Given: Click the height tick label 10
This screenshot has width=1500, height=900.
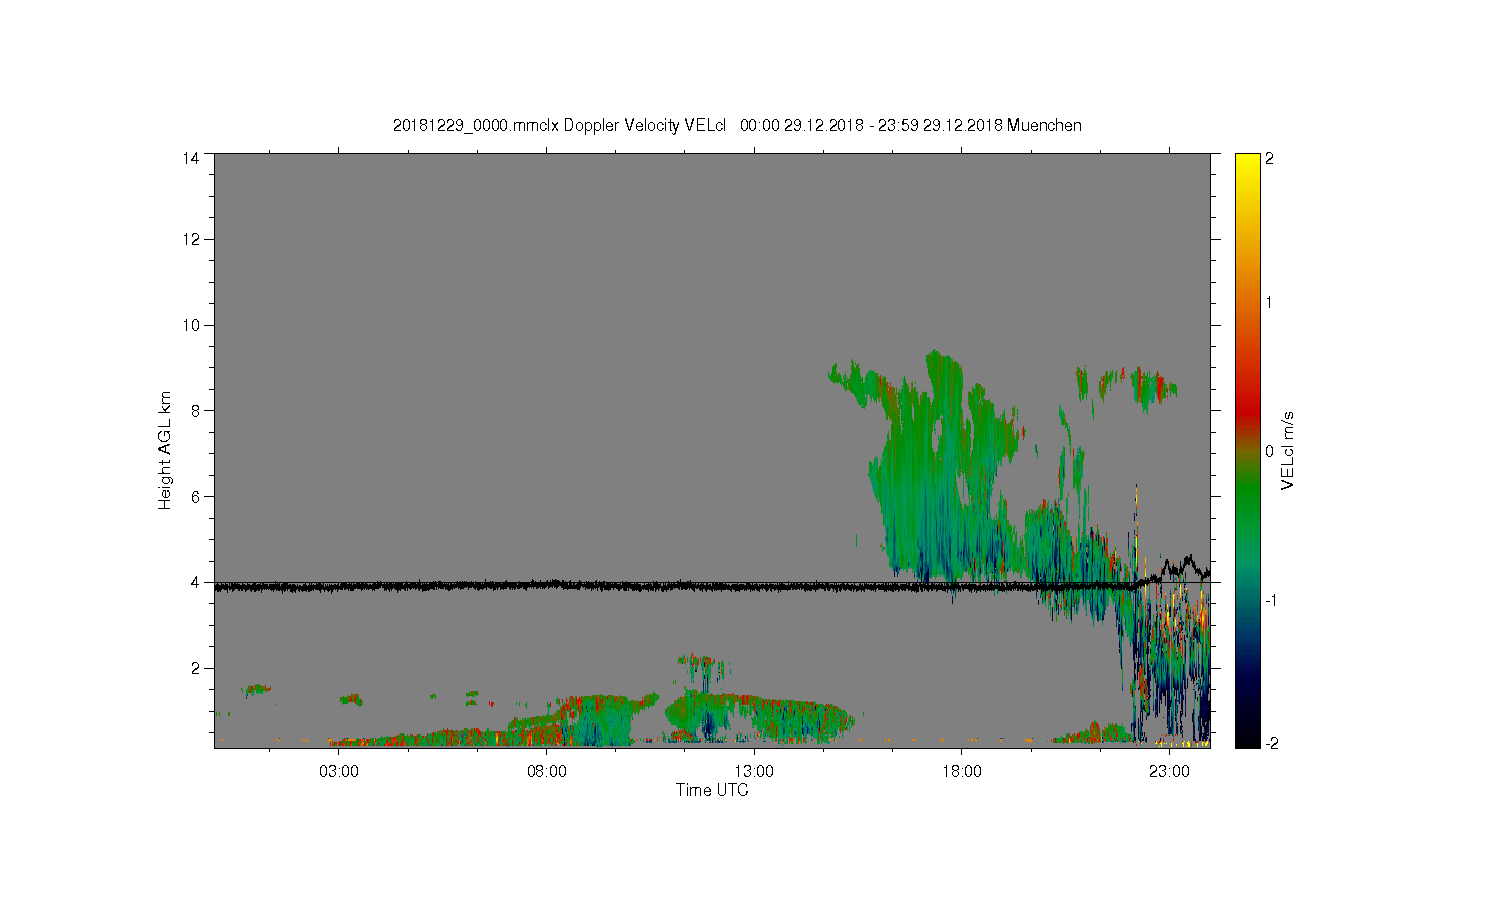Looking at the screenshot, I should (191, 325).
